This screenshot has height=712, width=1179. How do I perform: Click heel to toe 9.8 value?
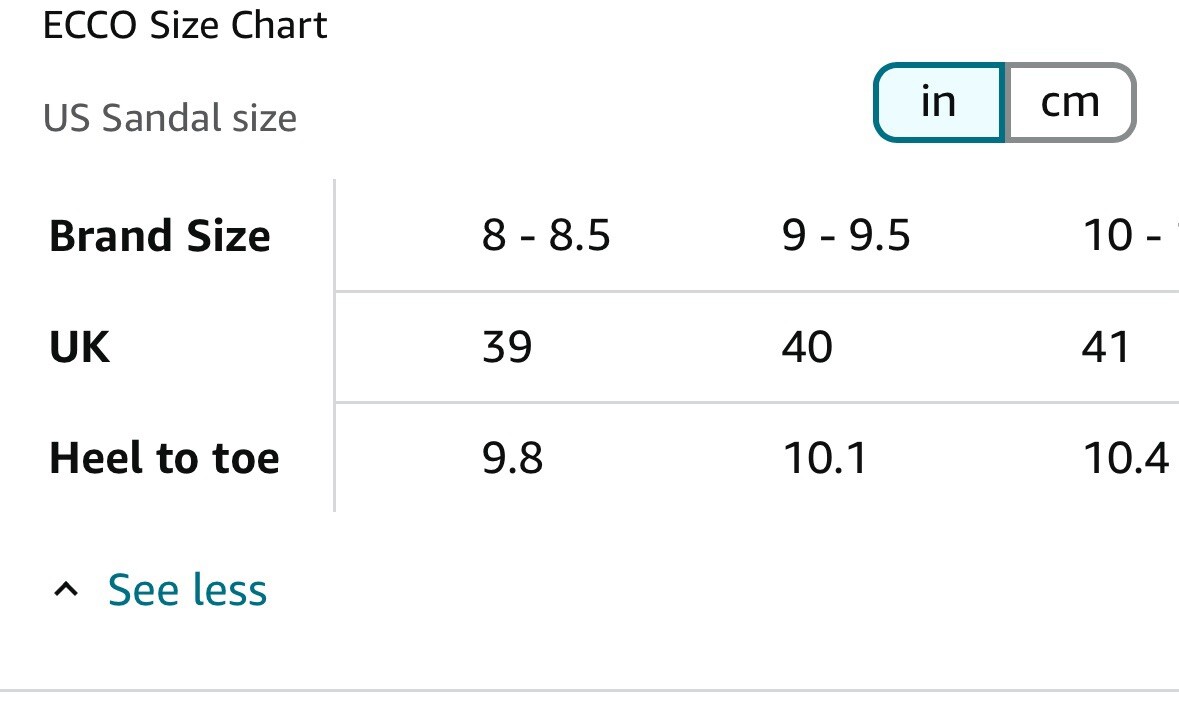point(512,458)
